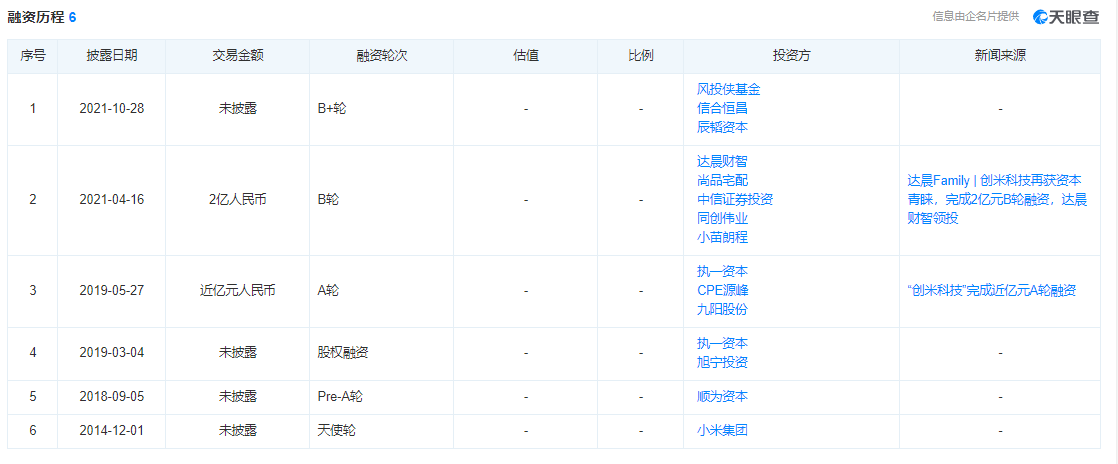The height and width of the screenshot is (464, 1118).
Task: Open investor link 中信证券投资
Action: coord(735,200)
